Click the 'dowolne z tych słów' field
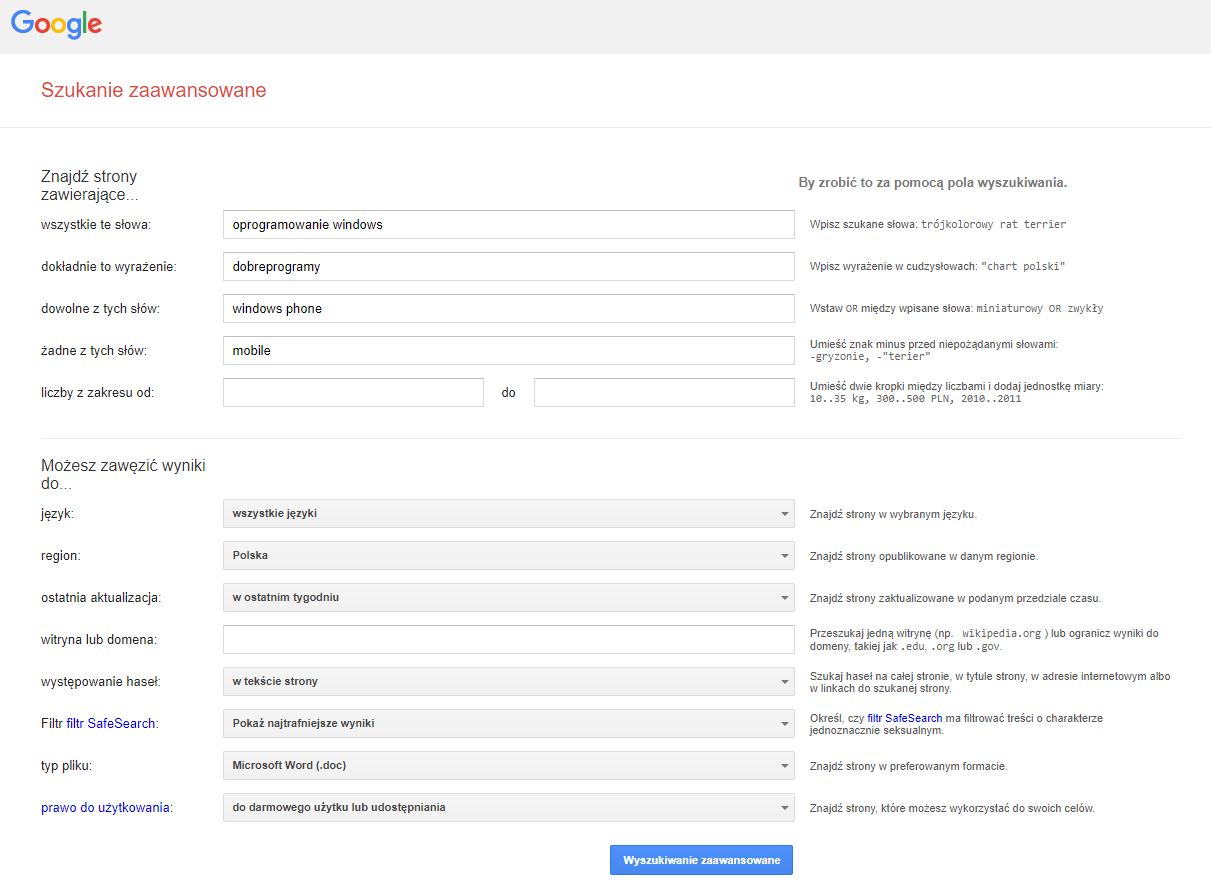1211x894 pixels. click(508, 309)
